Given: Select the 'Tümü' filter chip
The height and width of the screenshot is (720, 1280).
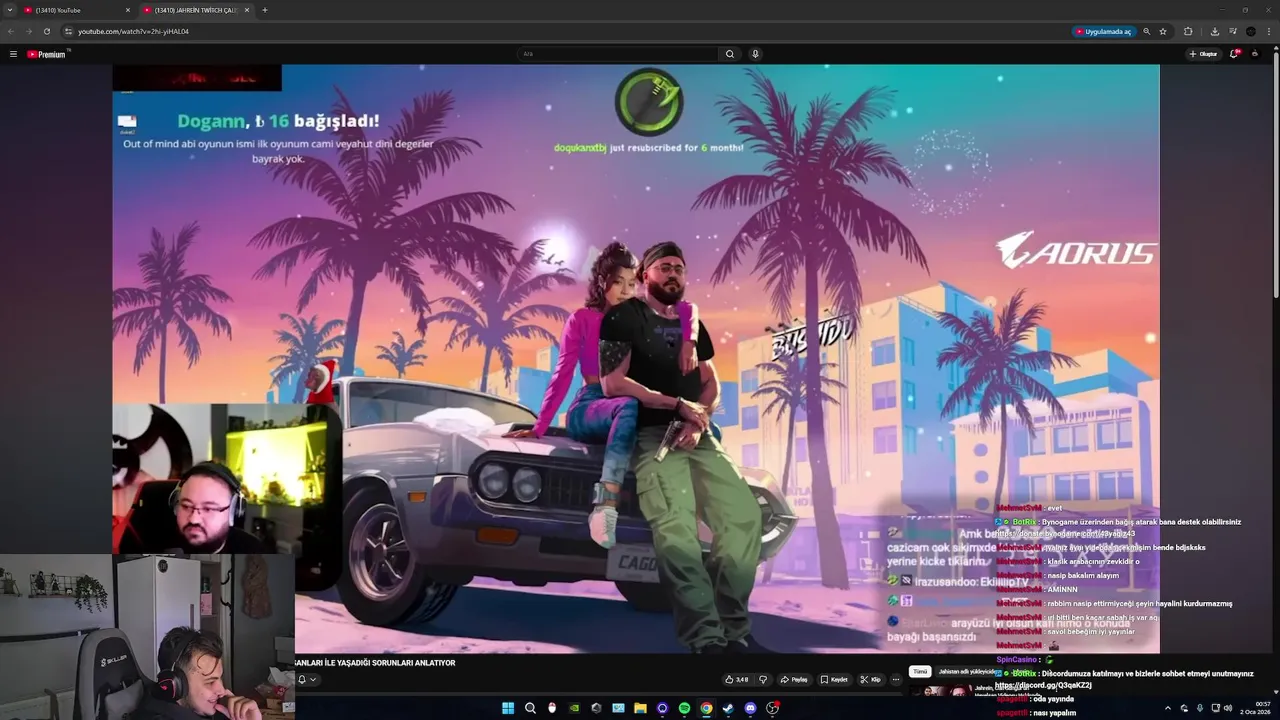Looking at the screenshot, I should point(920,672).
